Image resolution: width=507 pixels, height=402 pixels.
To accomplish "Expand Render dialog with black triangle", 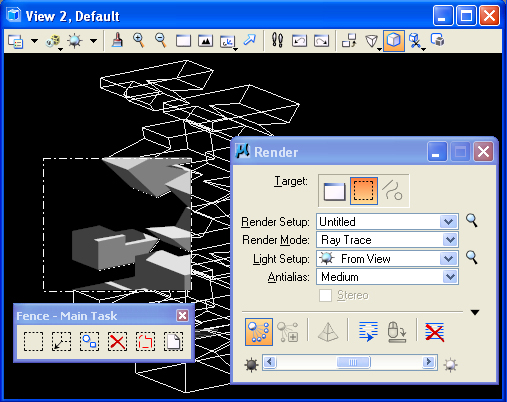I will [x=475, y=312].
